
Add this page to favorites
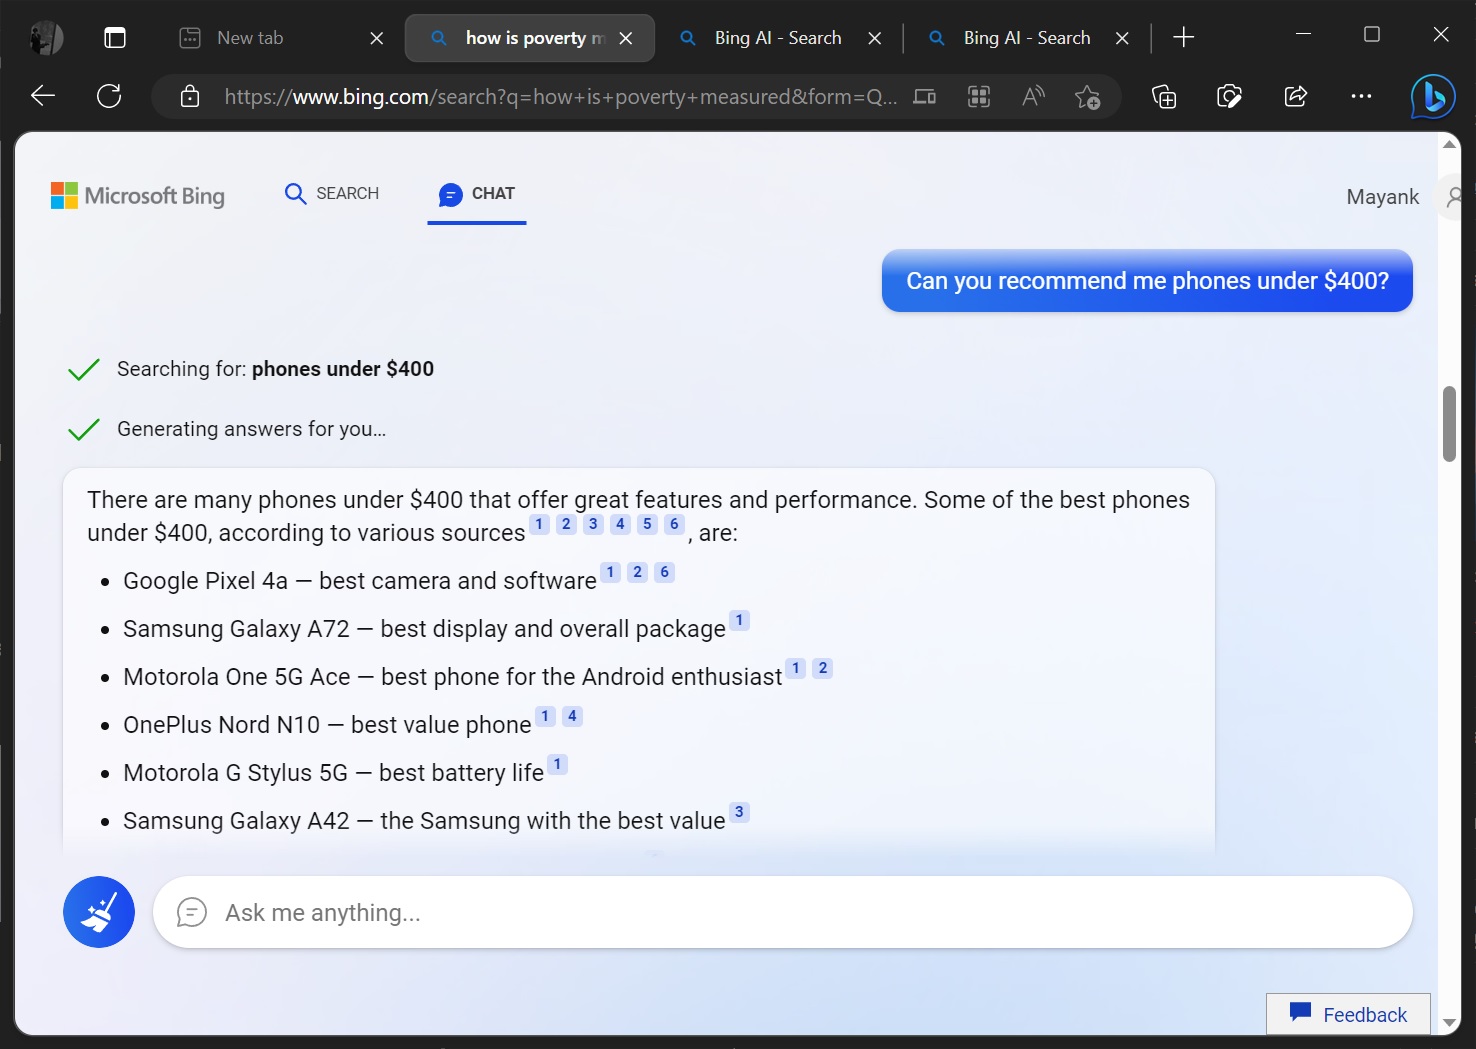1087,97
